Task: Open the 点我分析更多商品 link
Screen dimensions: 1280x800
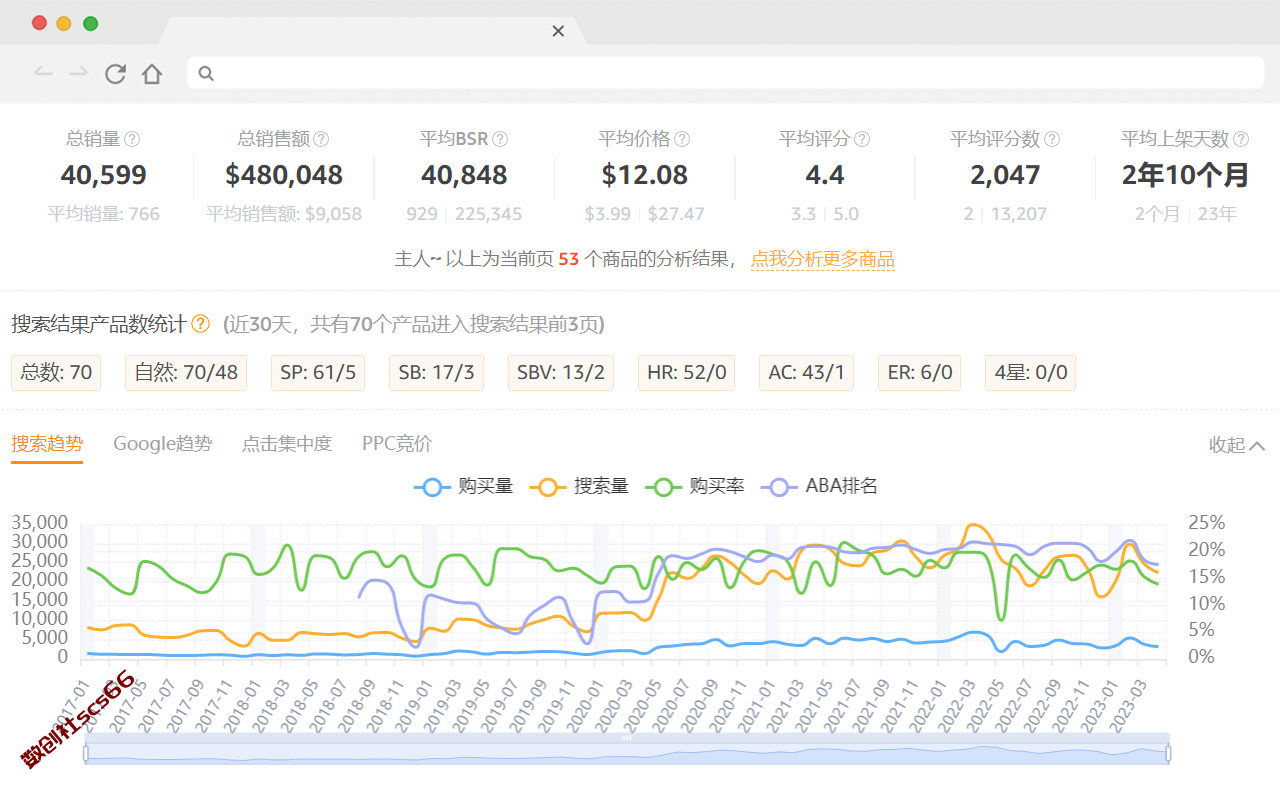Action: (x=823, y=260)
